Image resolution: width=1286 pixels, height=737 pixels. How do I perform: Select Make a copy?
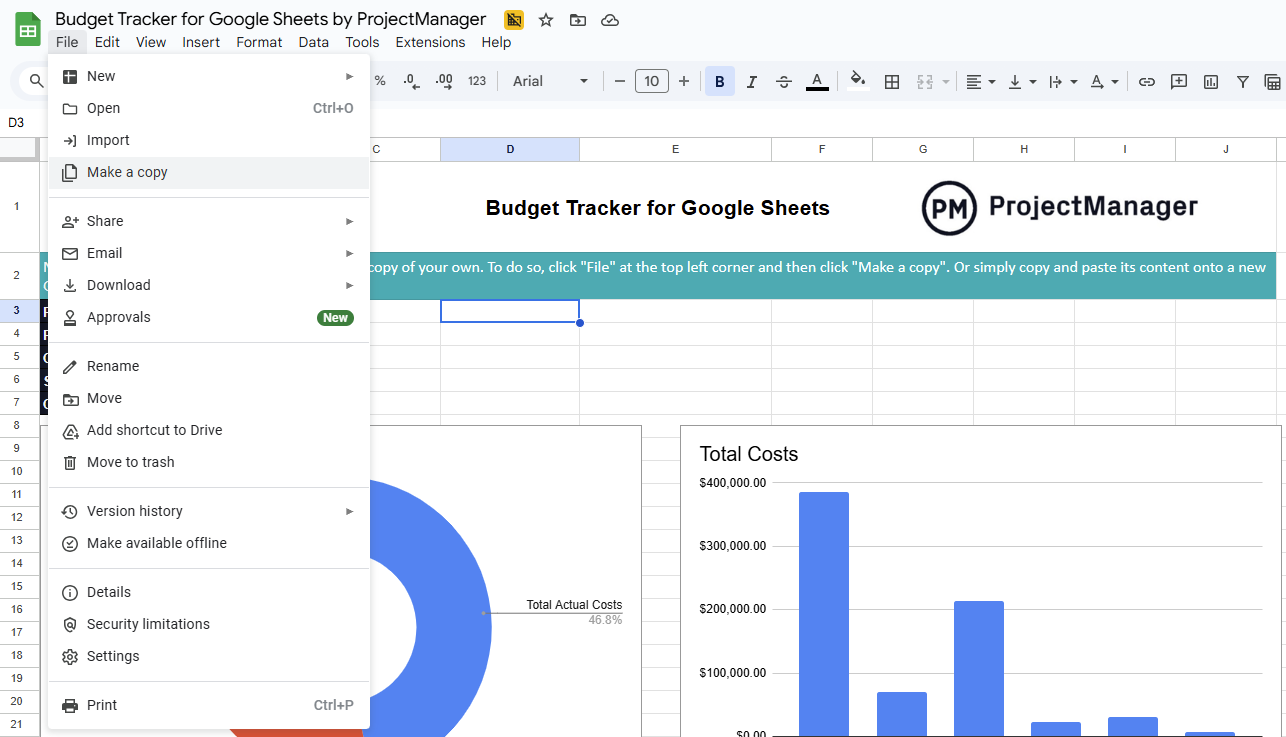tap(209, 172)
